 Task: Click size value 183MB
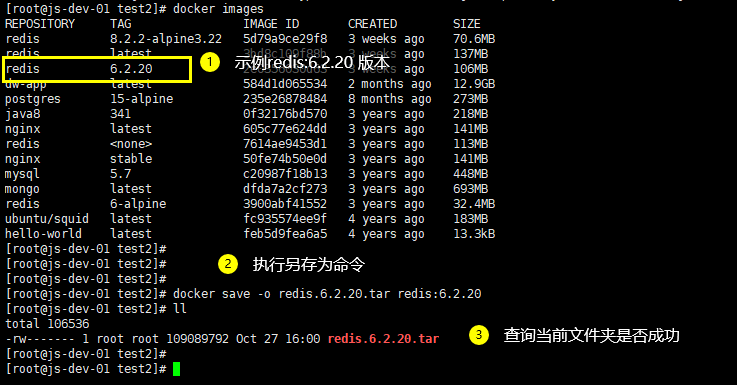pos(470,219)
